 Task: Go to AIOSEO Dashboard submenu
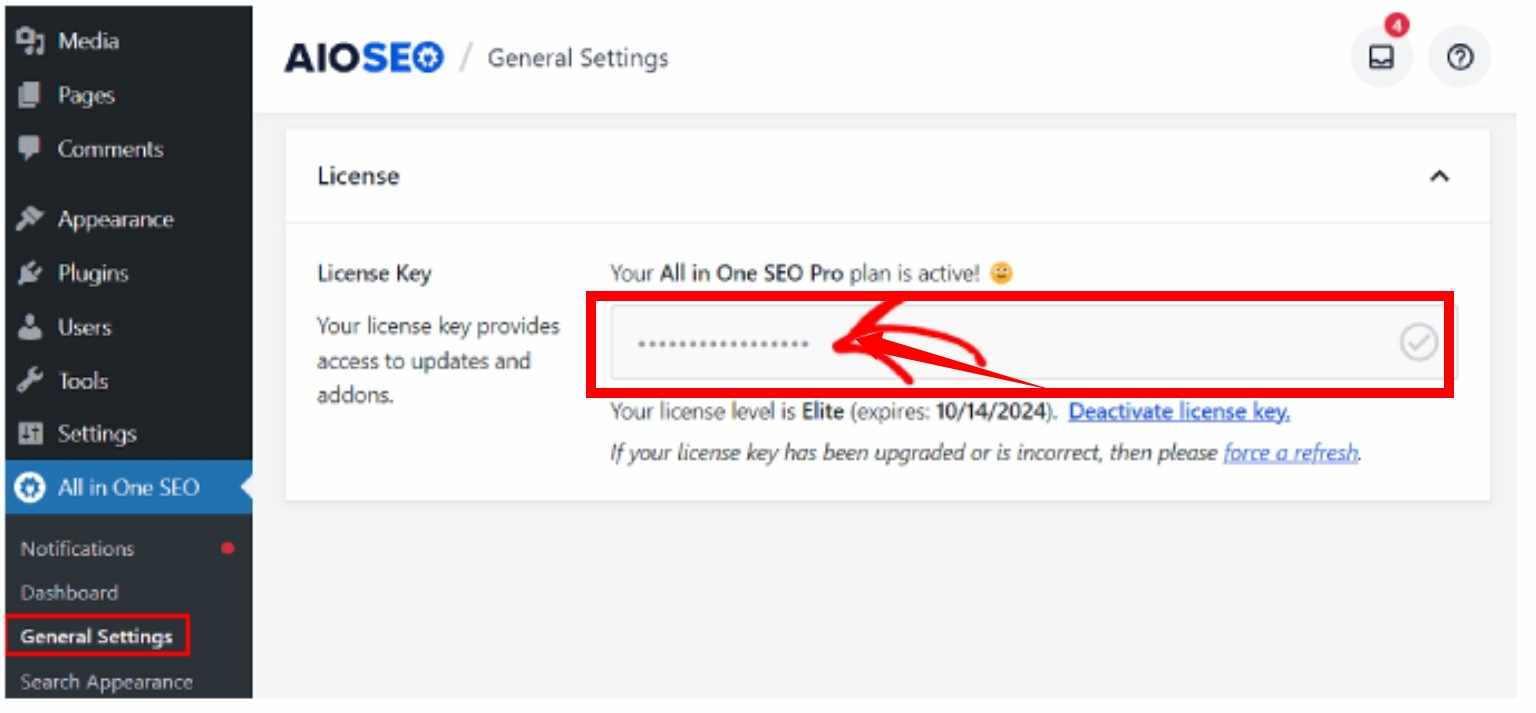pos(69,593)
